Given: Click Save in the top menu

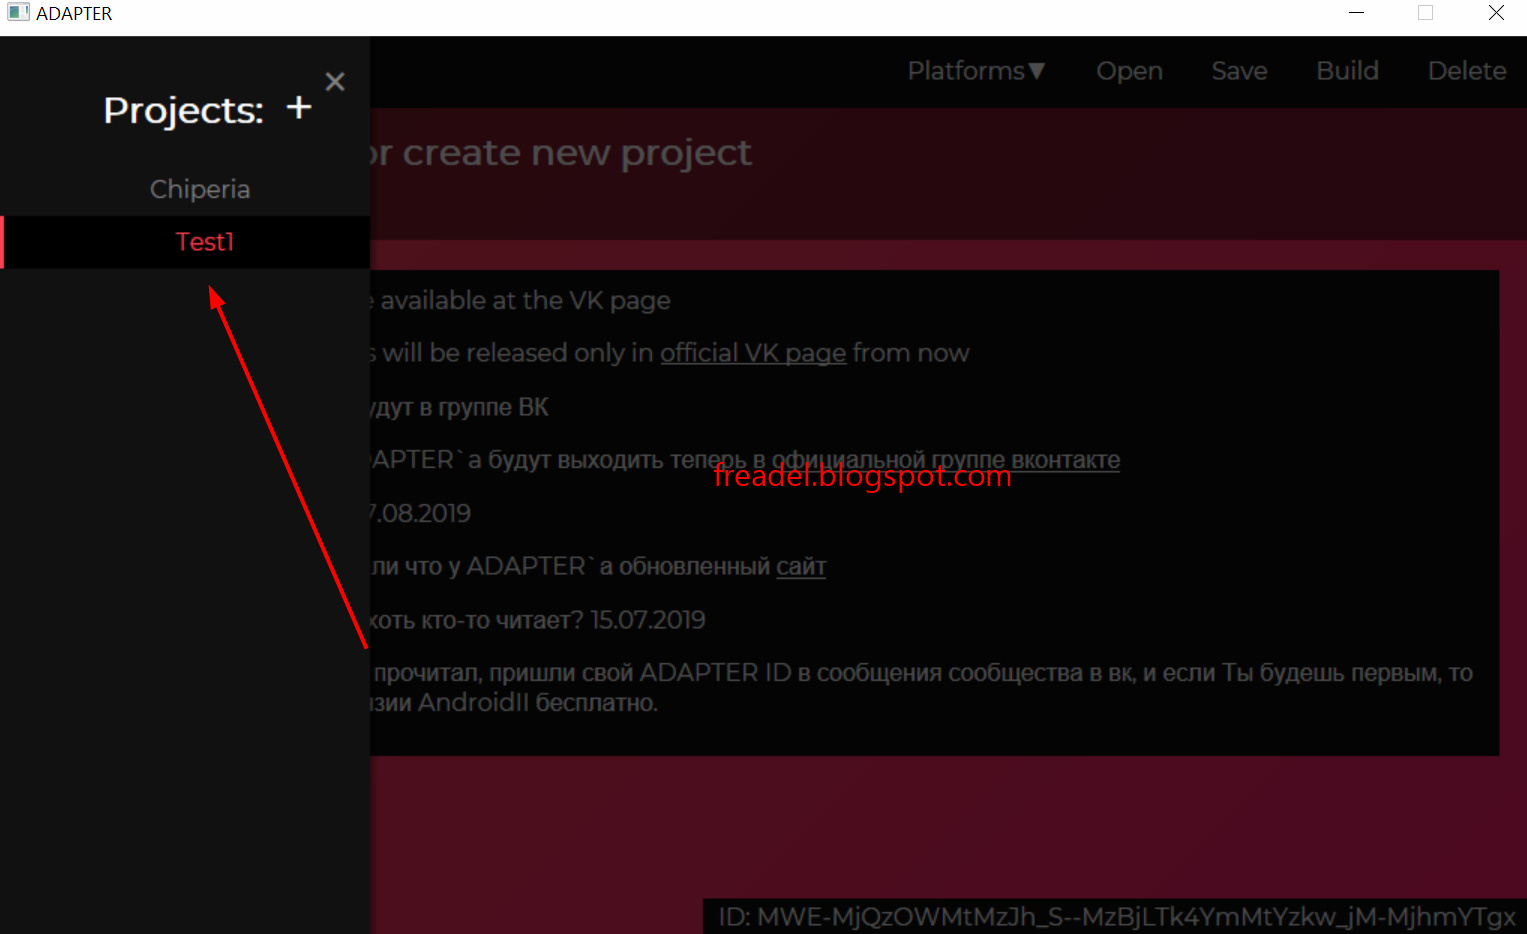Looking at the screenshot, I should click(x=1239, y=71).
